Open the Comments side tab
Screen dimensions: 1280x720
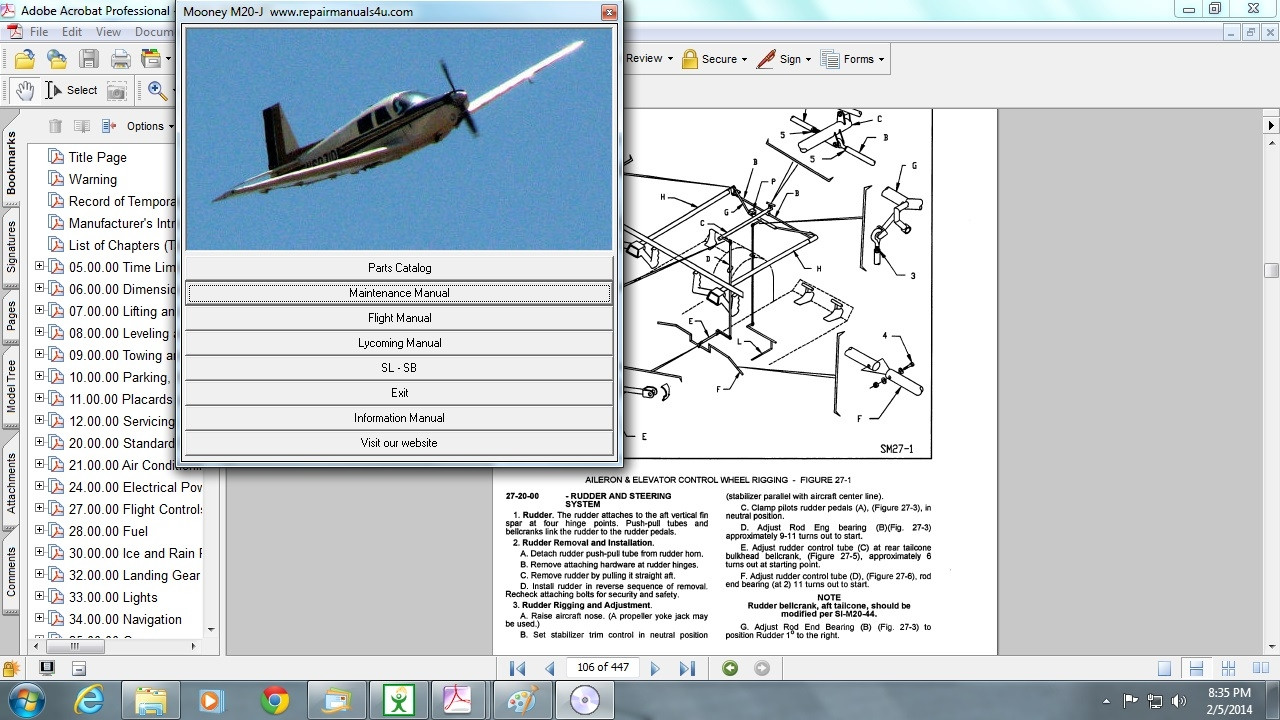pos(11,572)
